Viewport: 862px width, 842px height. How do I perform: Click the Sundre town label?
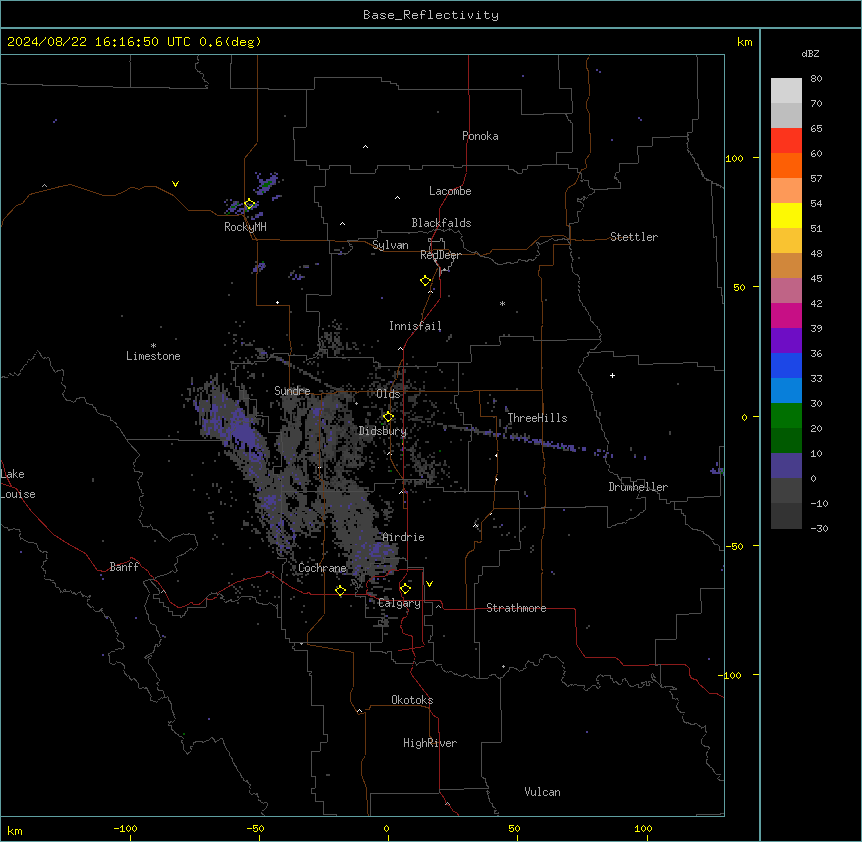click(x=292, y=391)
